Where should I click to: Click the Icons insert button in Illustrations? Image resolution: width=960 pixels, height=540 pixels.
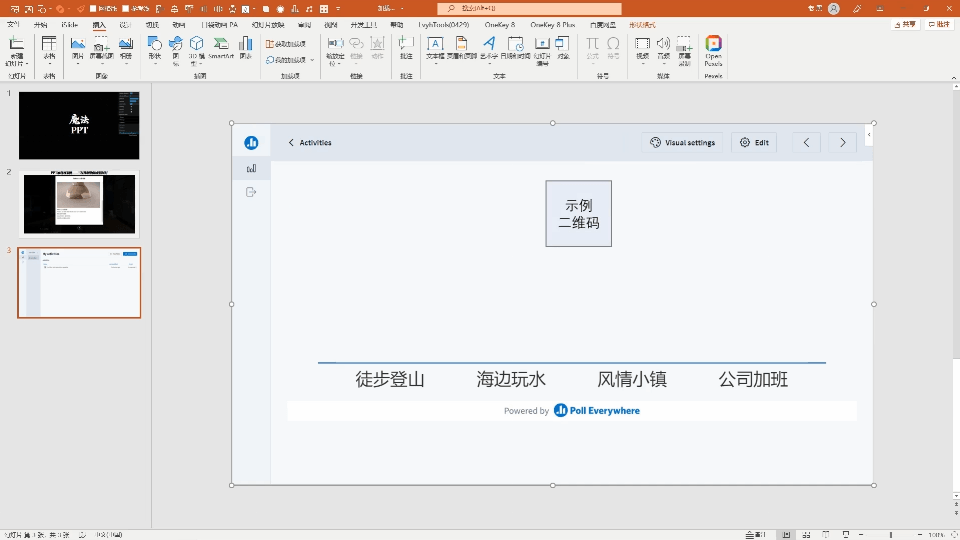[x=175, y=50]
